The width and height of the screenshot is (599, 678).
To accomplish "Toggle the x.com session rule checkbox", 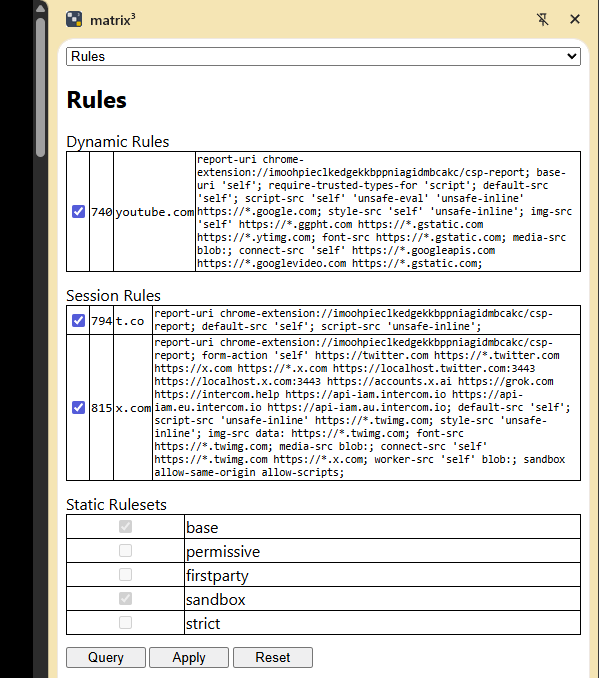I will [x=78, y=407].
